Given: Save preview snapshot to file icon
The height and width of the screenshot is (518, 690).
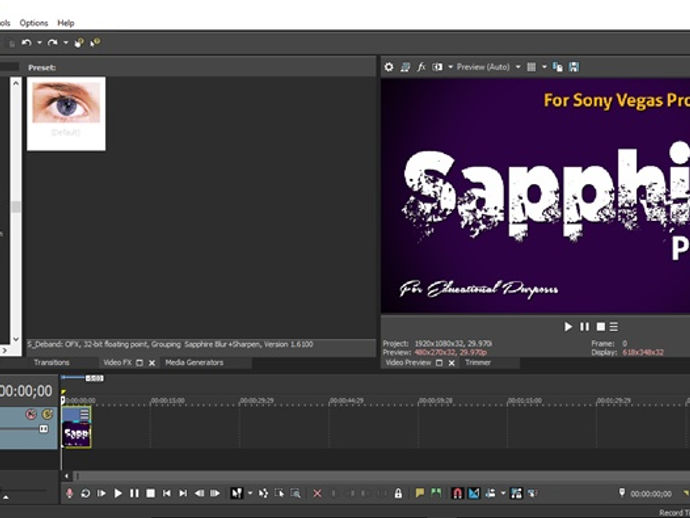Looking at the screenshot, I should (574, 67).
